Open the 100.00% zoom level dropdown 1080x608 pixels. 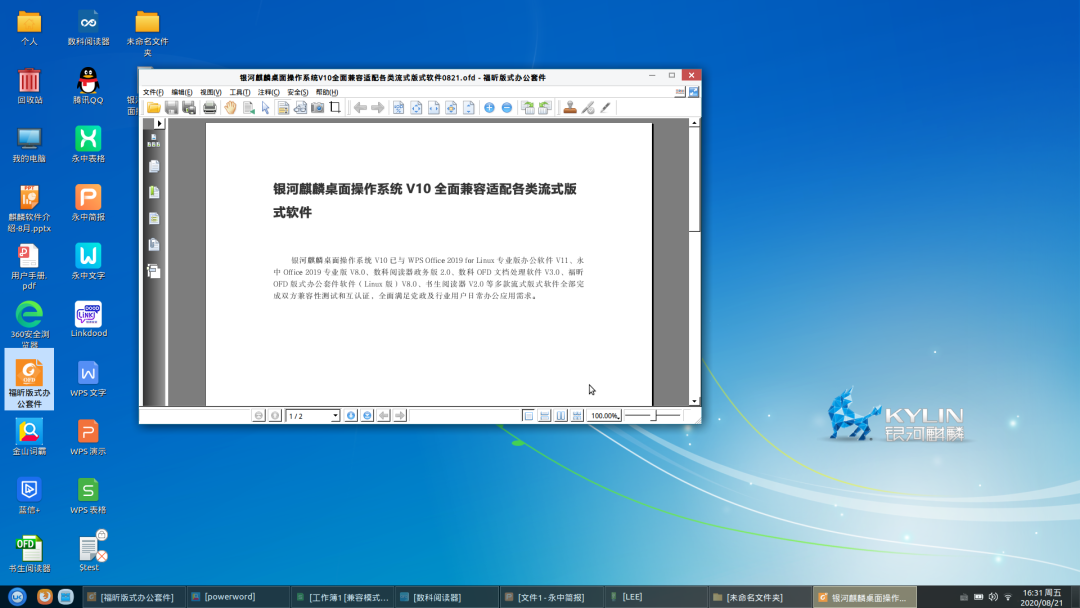pyautogui.click(x=605, y=416)
